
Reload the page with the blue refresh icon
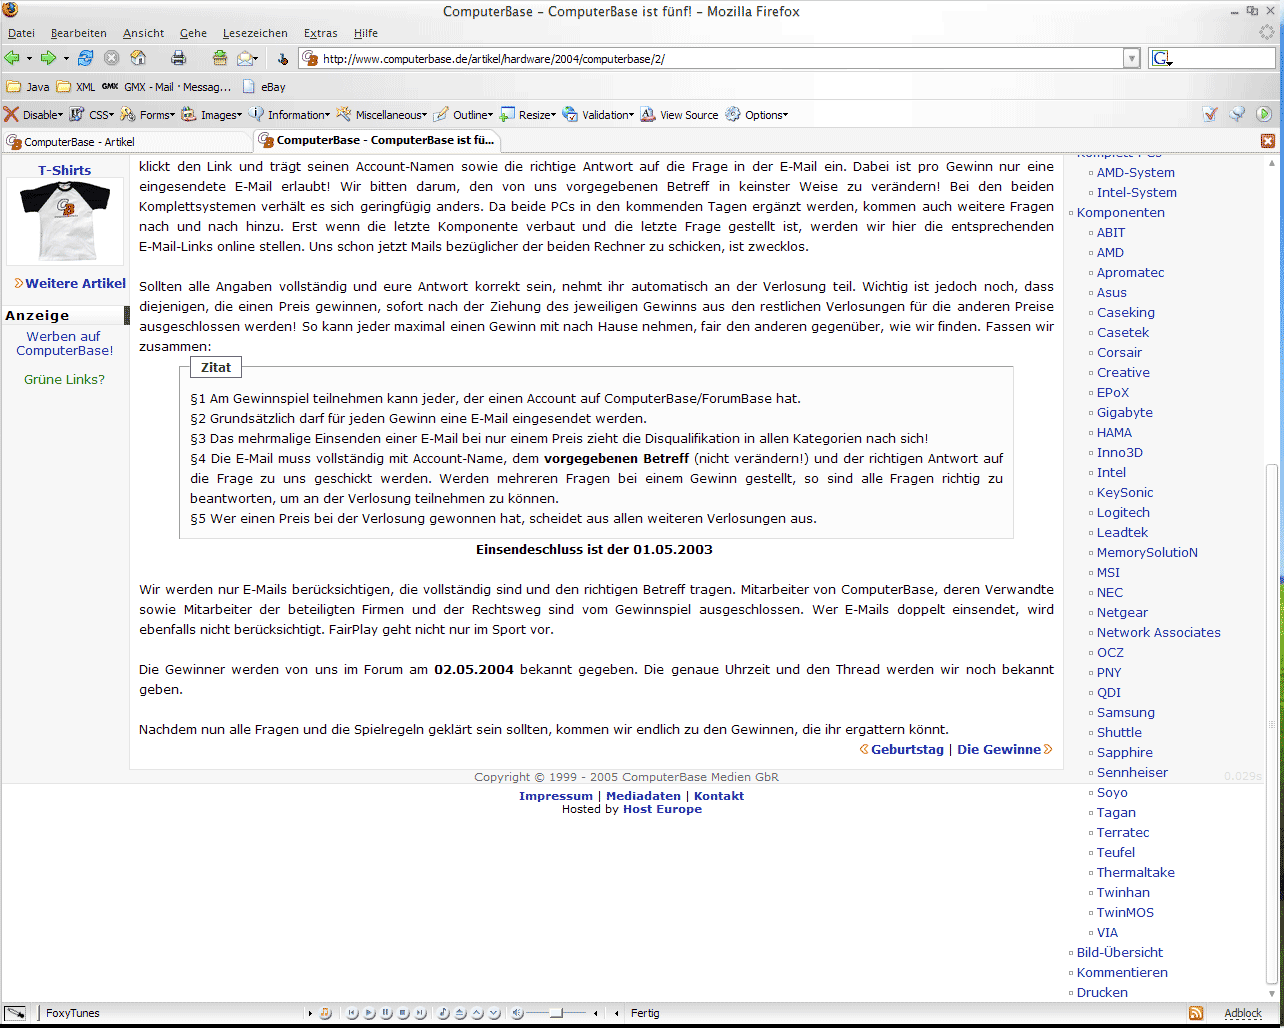(x=85, y=59)
